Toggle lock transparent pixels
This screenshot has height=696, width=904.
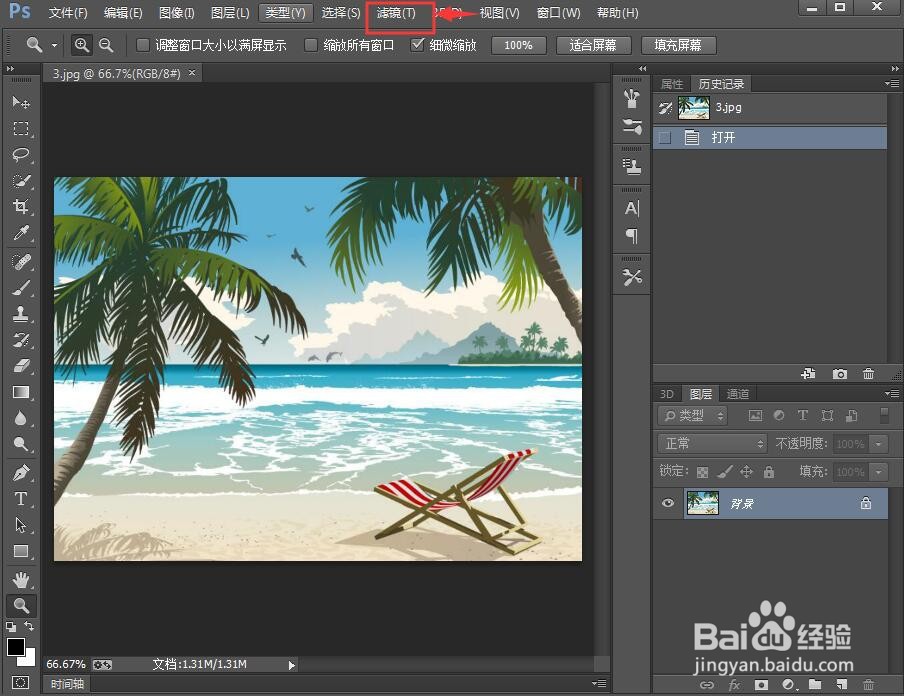click(x=702, y=472)
